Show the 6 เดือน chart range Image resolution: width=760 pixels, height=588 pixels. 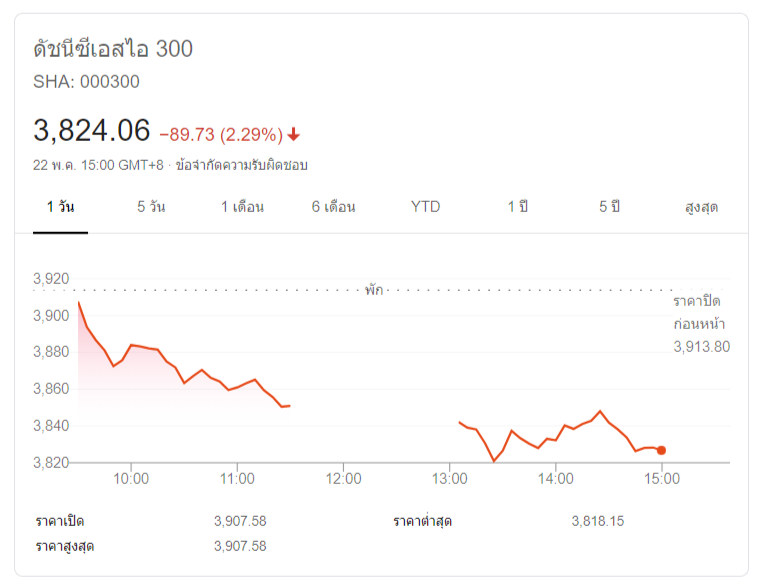click(x=333, y=207)
